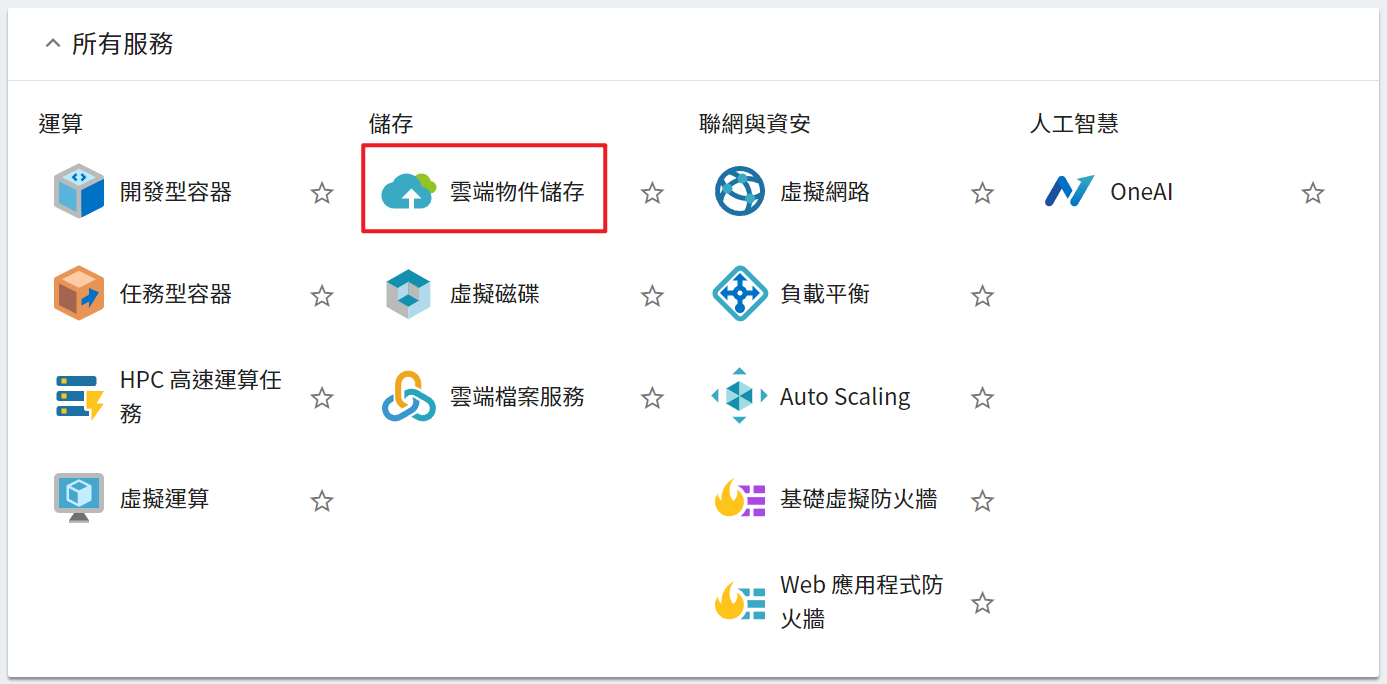Click the OneAI logo icon
Viewport: 1387px width, 684px height.
[x=1069, y=192]
